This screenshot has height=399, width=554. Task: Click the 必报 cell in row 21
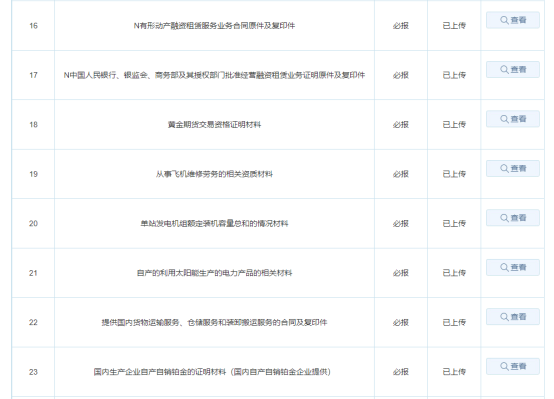pos(401,273)
